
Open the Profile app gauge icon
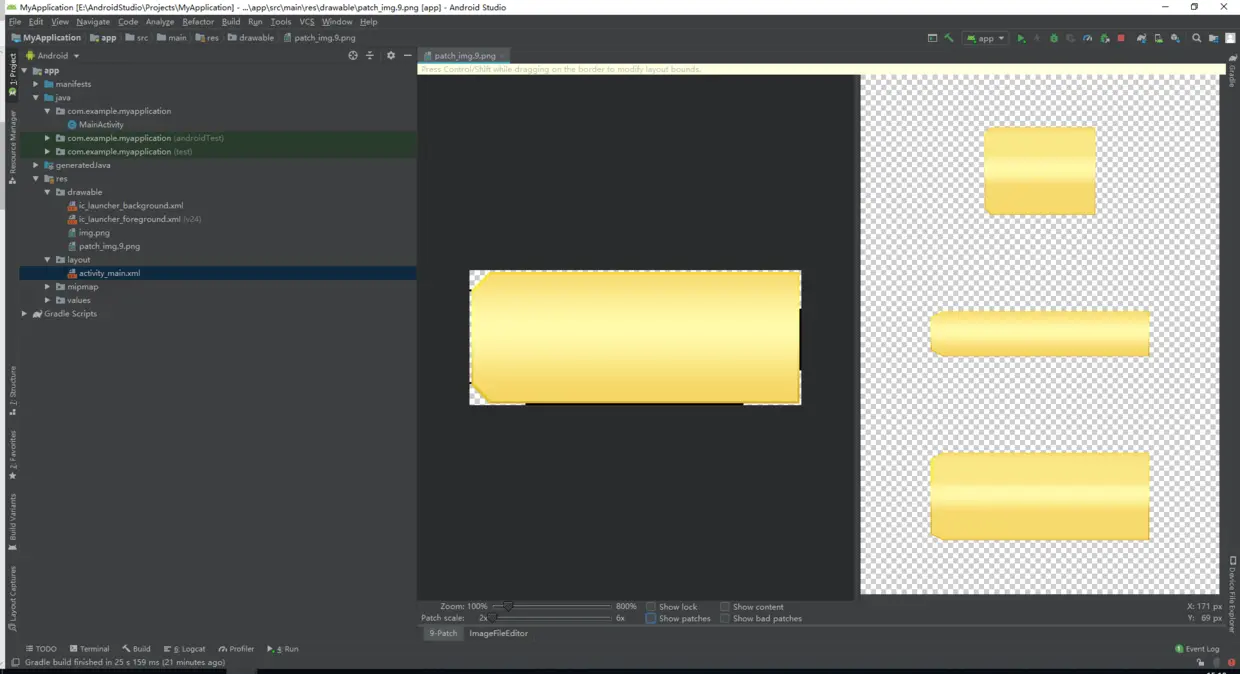pyautogui.click(x=1088, y=38)
